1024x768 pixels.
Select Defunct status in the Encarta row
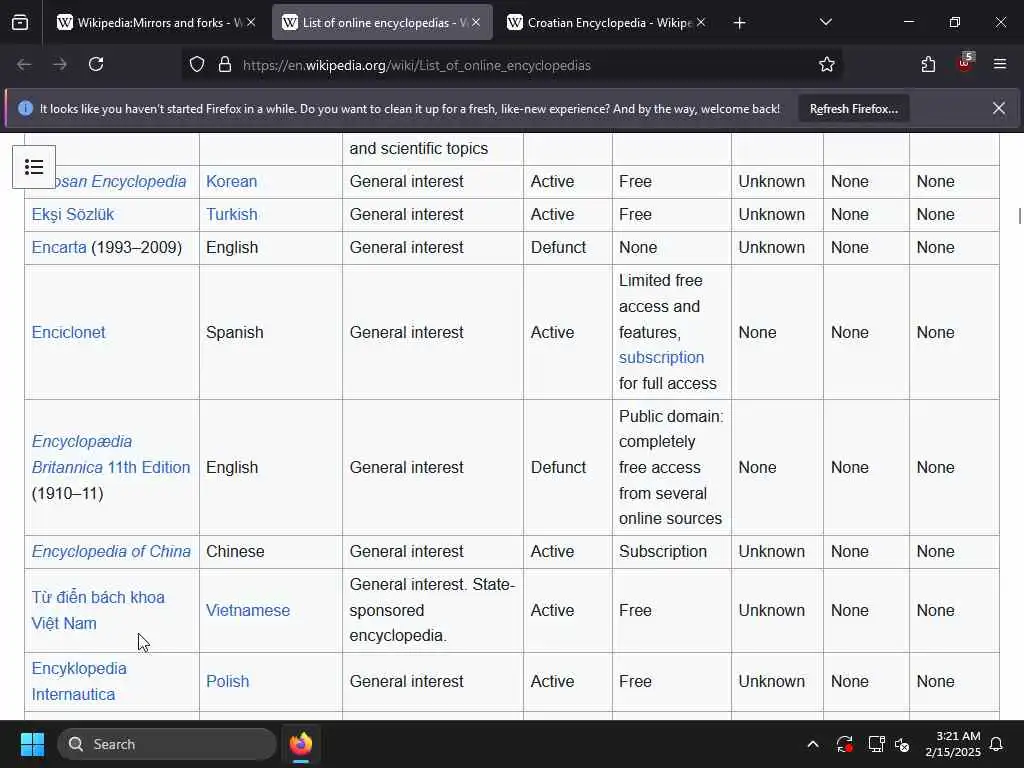pyautogui.click(x=567, y=248)
